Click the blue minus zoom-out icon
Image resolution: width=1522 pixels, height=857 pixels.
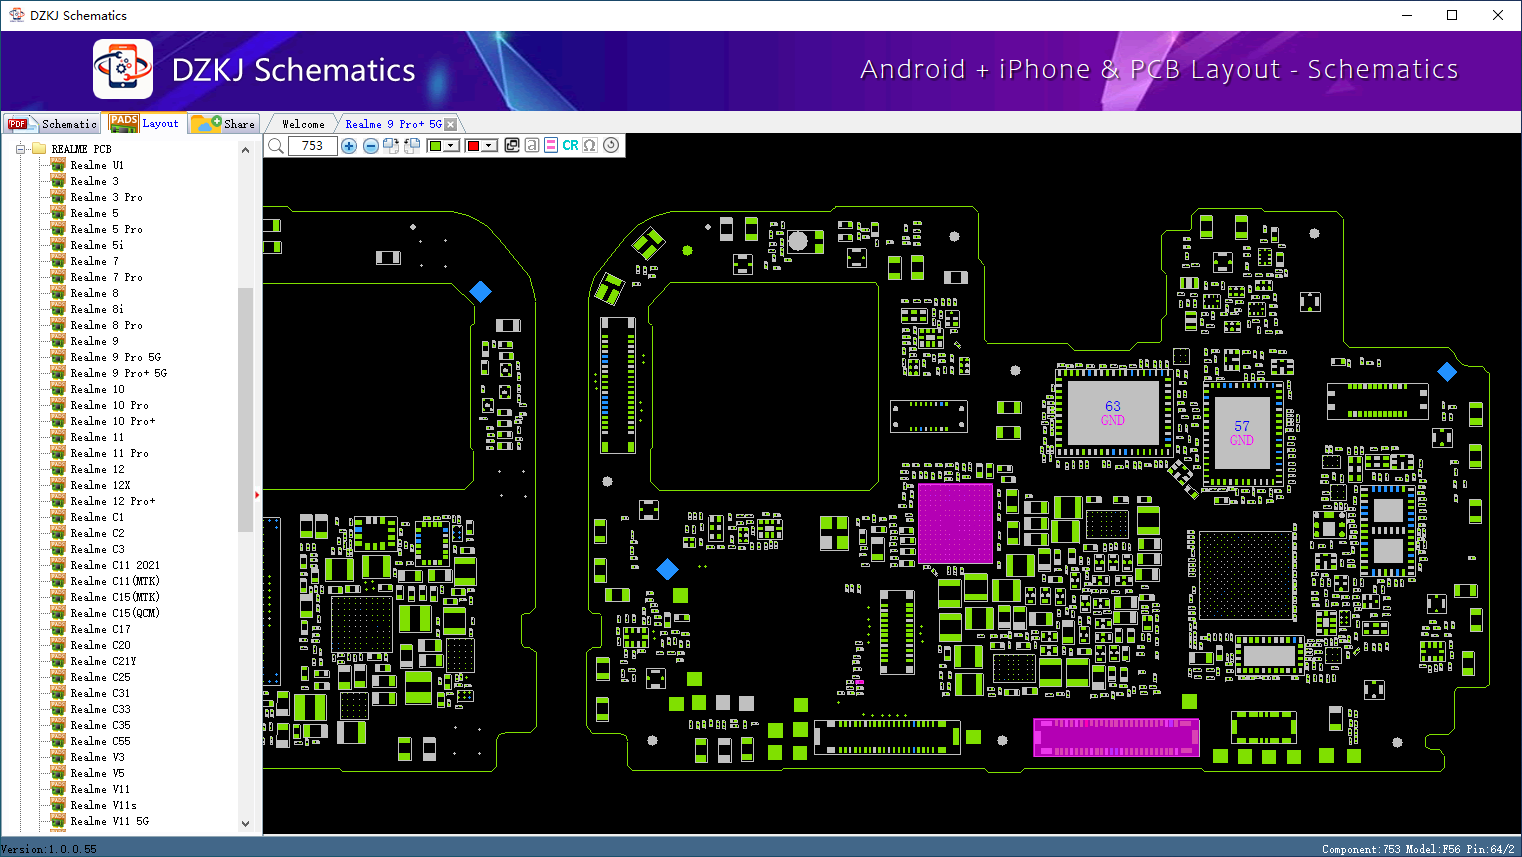[371, 146]
